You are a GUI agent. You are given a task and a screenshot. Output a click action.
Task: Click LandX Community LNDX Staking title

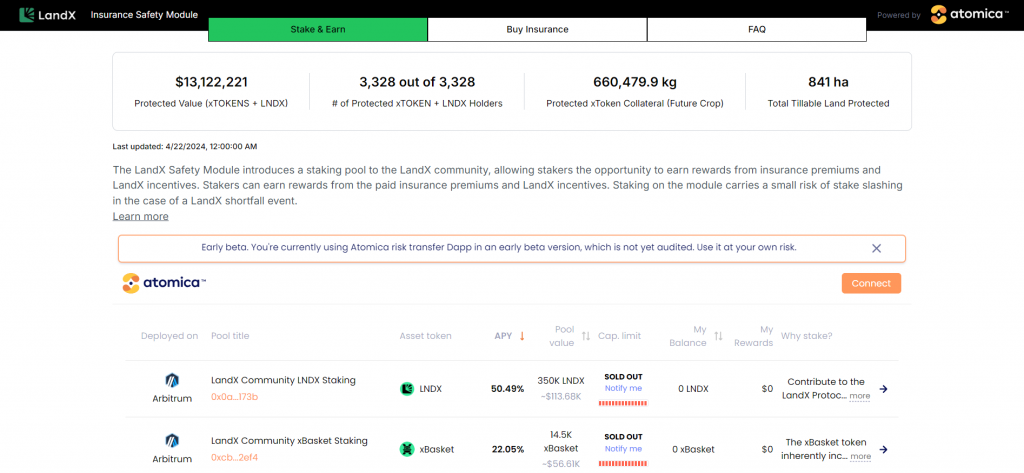[x=283, y=380]
